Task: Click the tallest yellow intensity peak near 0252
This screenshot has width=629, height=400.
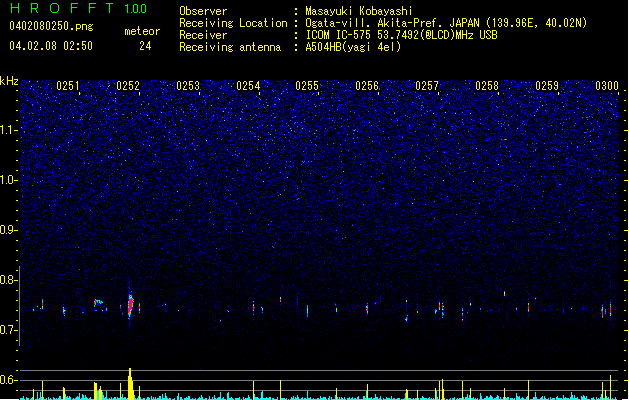Action: 130,384
